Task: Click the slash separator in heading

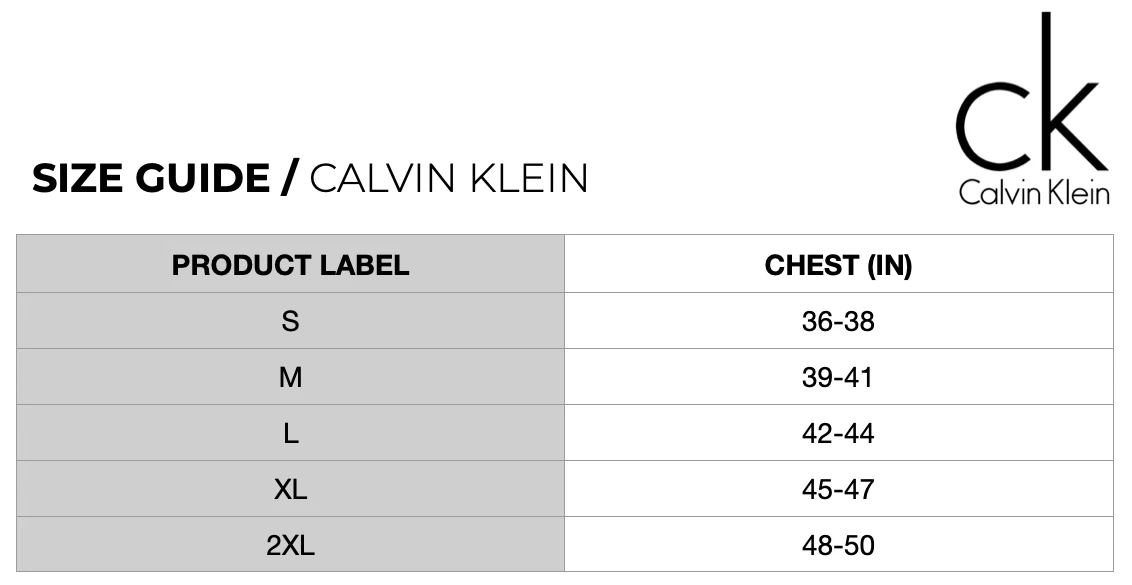Action: [289, 179]
